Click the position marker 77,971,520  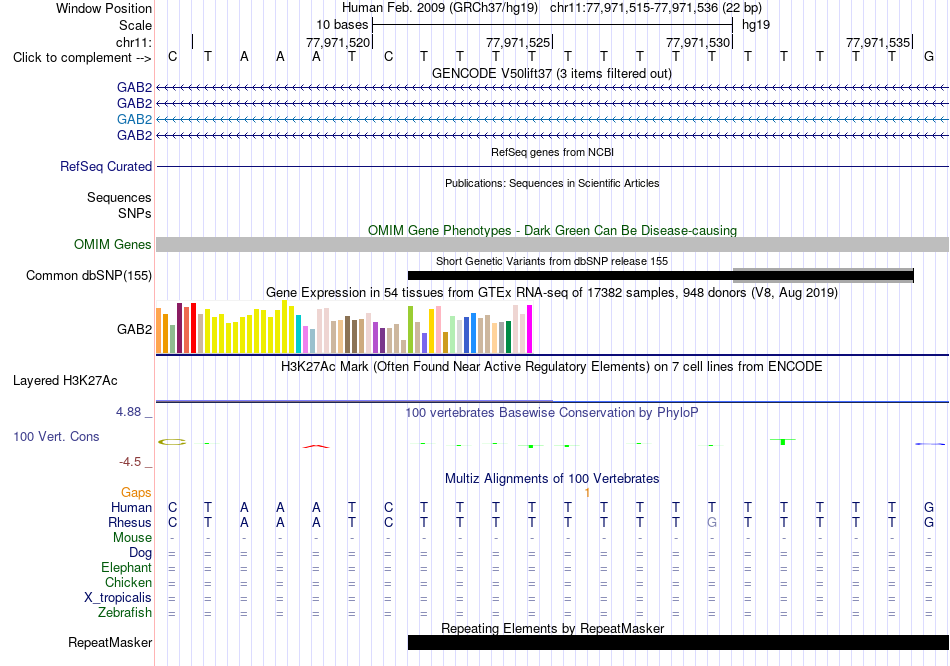coord(338,42)
